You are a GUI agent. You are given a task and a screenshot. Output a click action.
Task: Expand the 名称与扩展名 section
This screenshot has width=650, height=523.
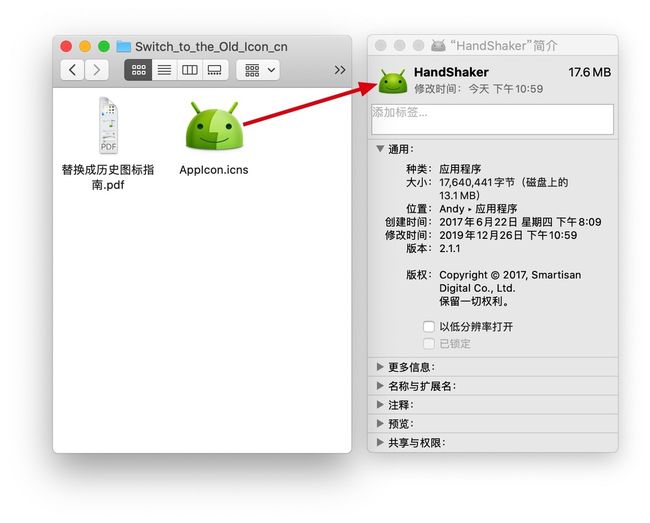380,385
